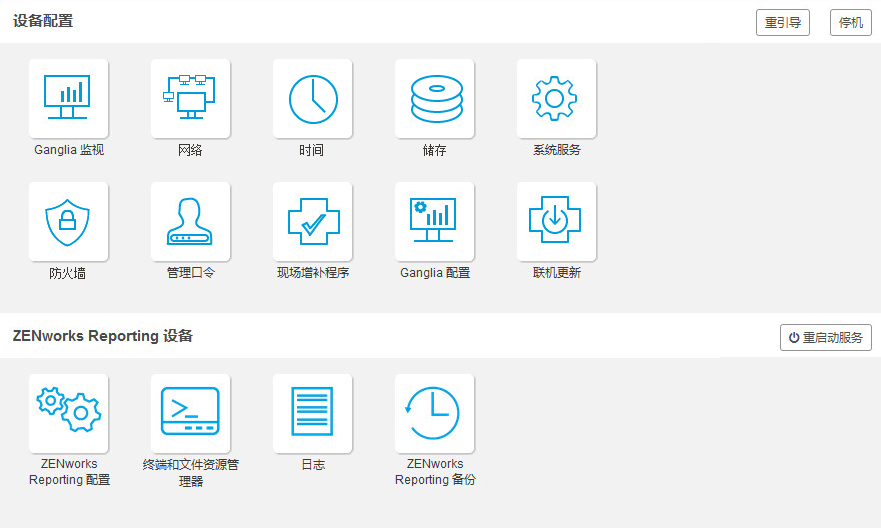The width and height of the screenshot is (881, 528).
Task: Click the 设备配置 section heading
Action: point(43,21)
